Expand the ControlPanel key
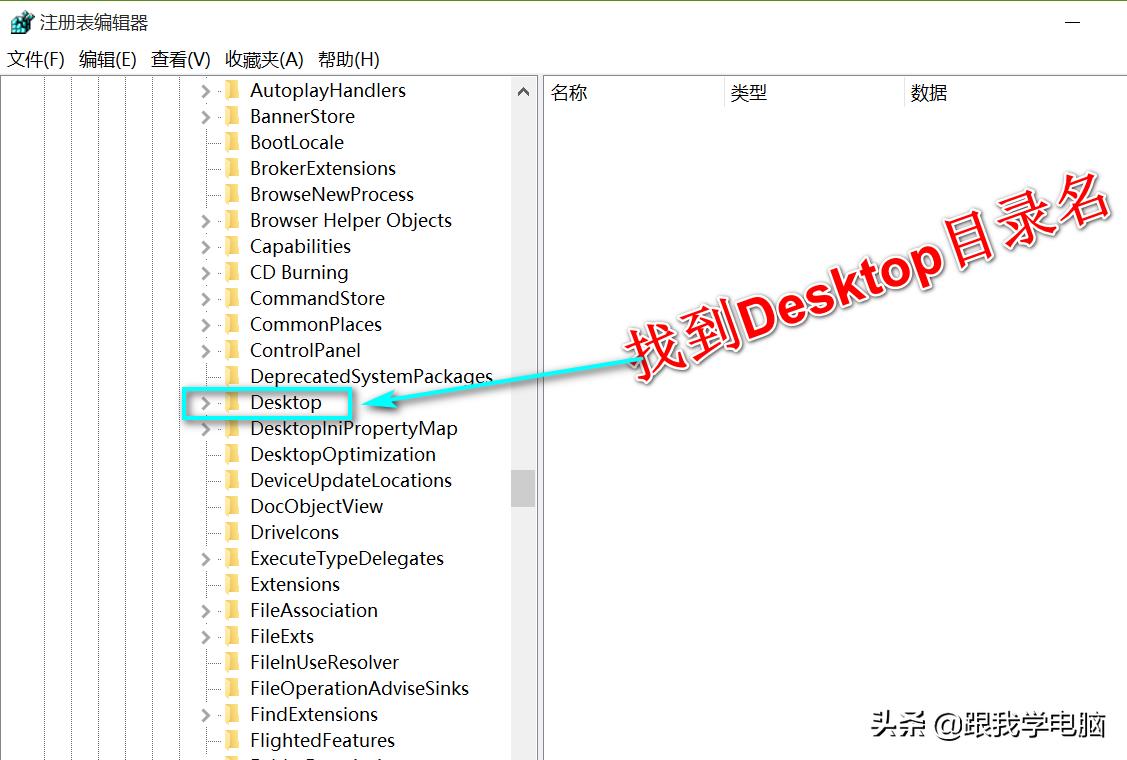This screenshot has width=1127, height=760. pos(206,351)
